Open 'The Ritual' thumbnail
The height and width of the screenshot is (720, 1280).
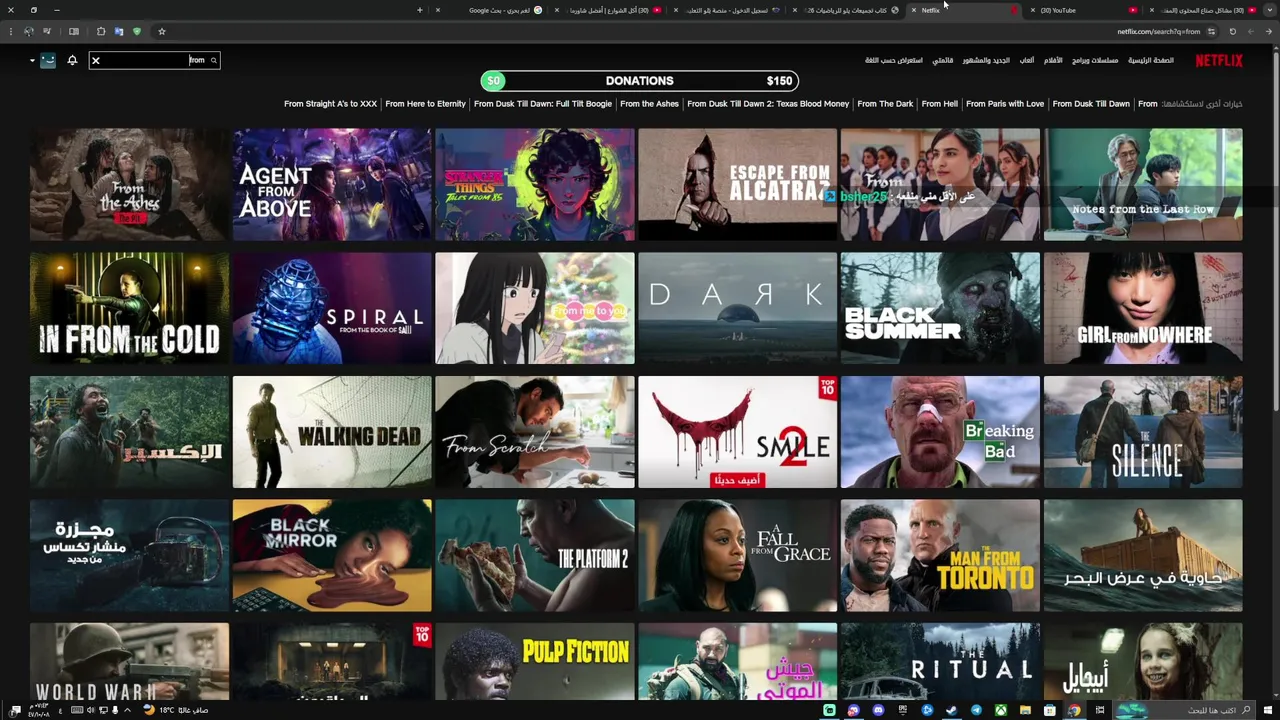click(x=940, y=661)
